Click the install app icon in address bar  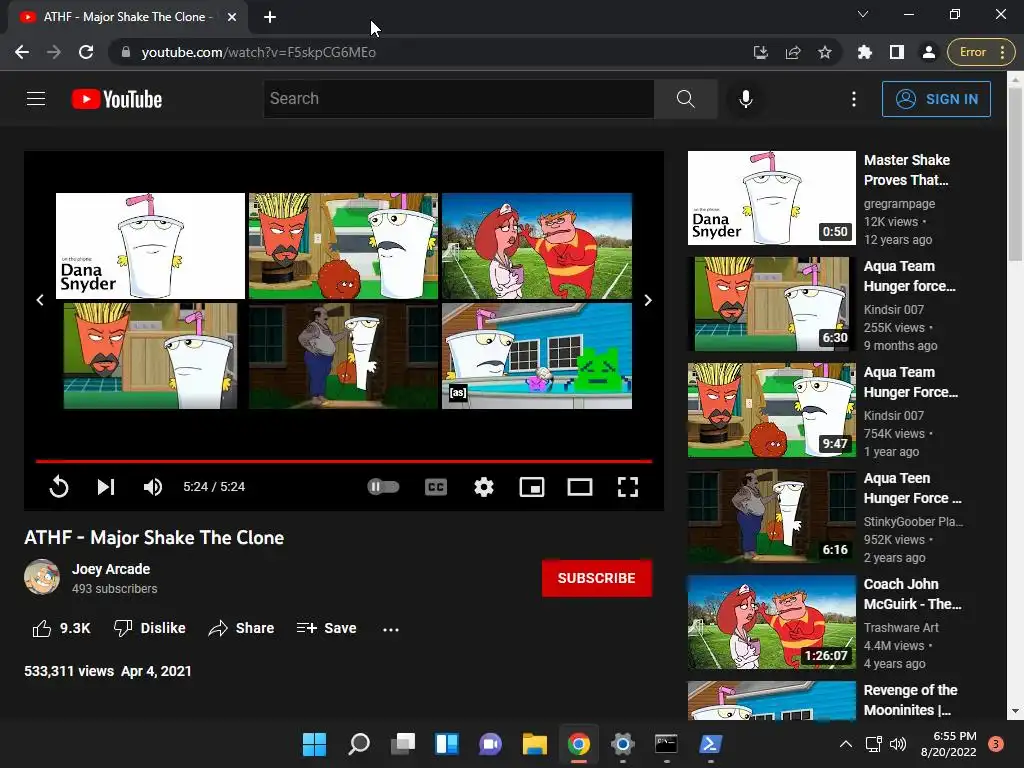point(760,52)
